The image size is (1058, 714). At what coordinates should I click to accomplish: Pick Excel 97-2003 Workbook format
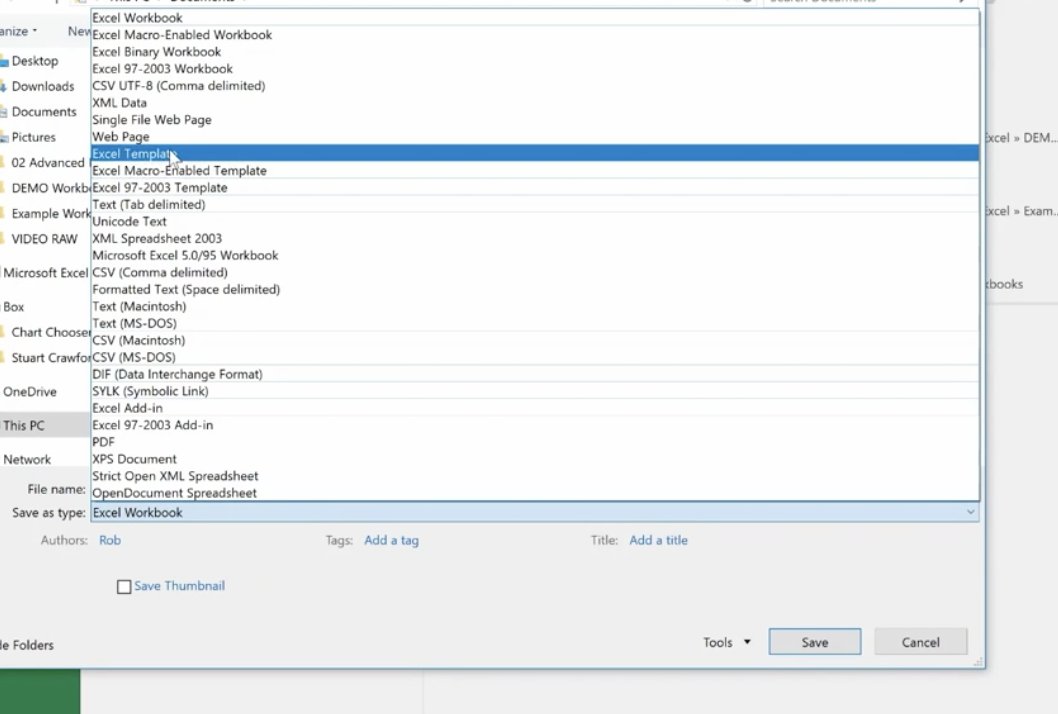pos(535,68)
